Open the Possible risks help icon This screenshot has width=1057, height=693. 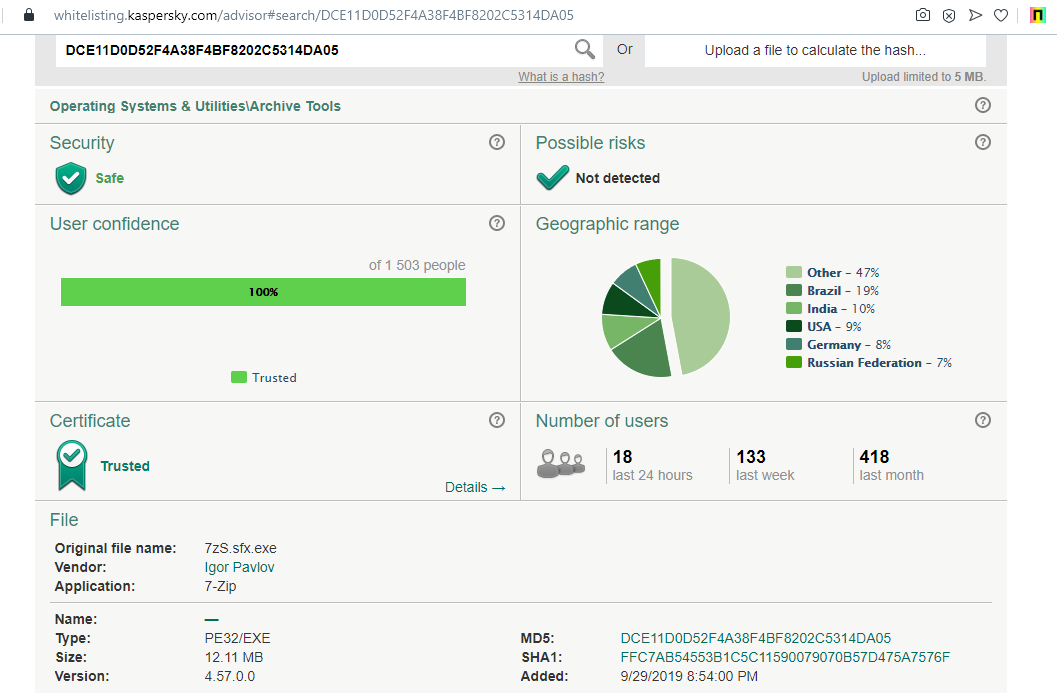click(x=983, y=142)
